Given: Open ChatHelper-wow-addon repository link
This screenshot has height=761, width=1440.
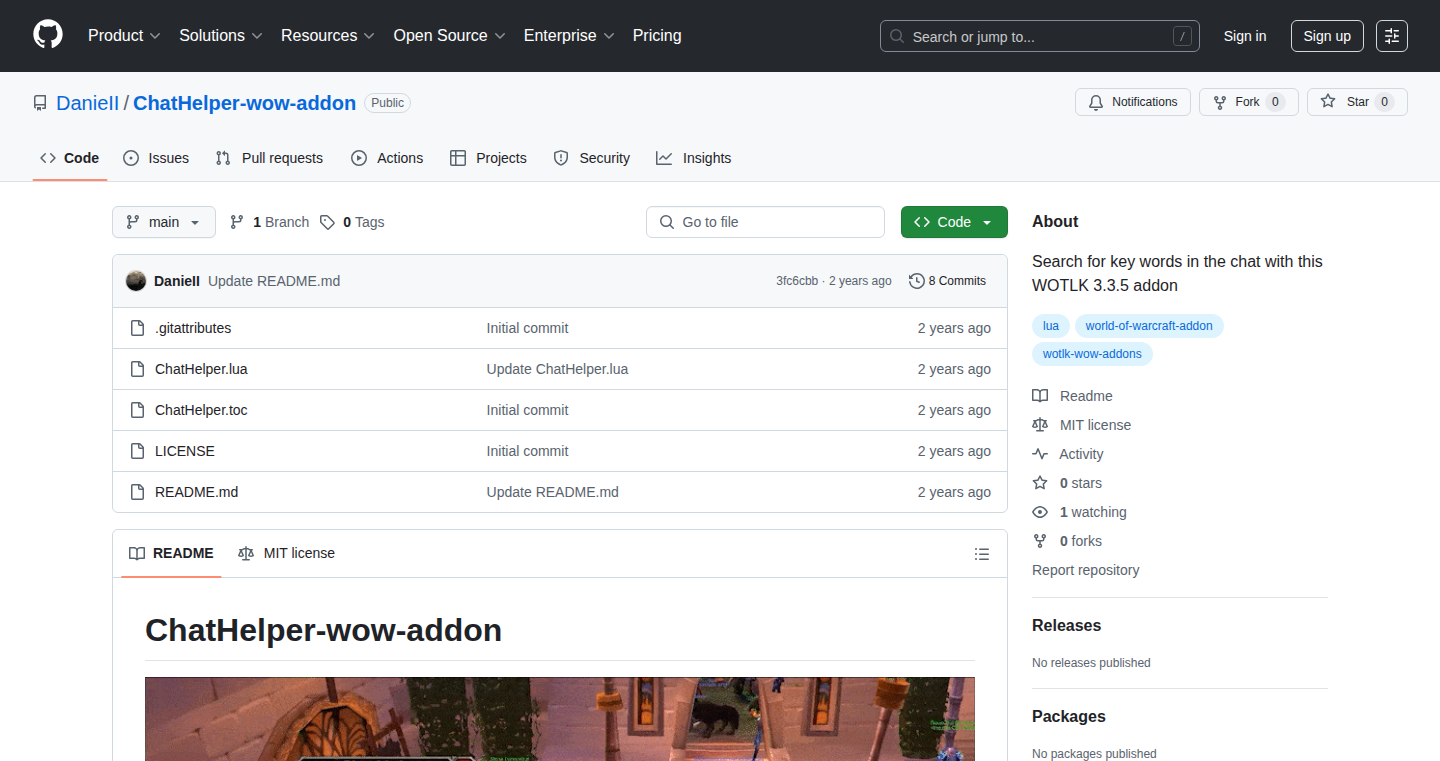Looking at the screenshot, I should tap(244, 103).
